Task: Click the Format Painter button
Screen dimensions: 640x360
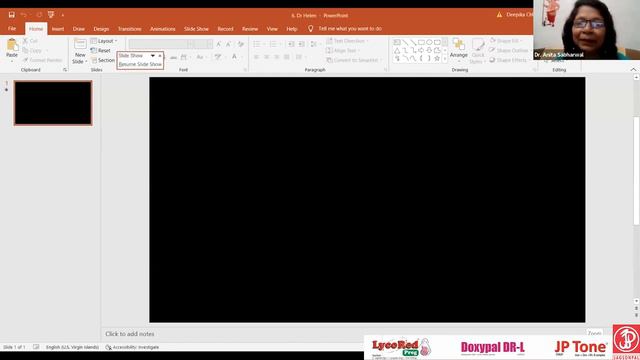Action: coord(42,60)
